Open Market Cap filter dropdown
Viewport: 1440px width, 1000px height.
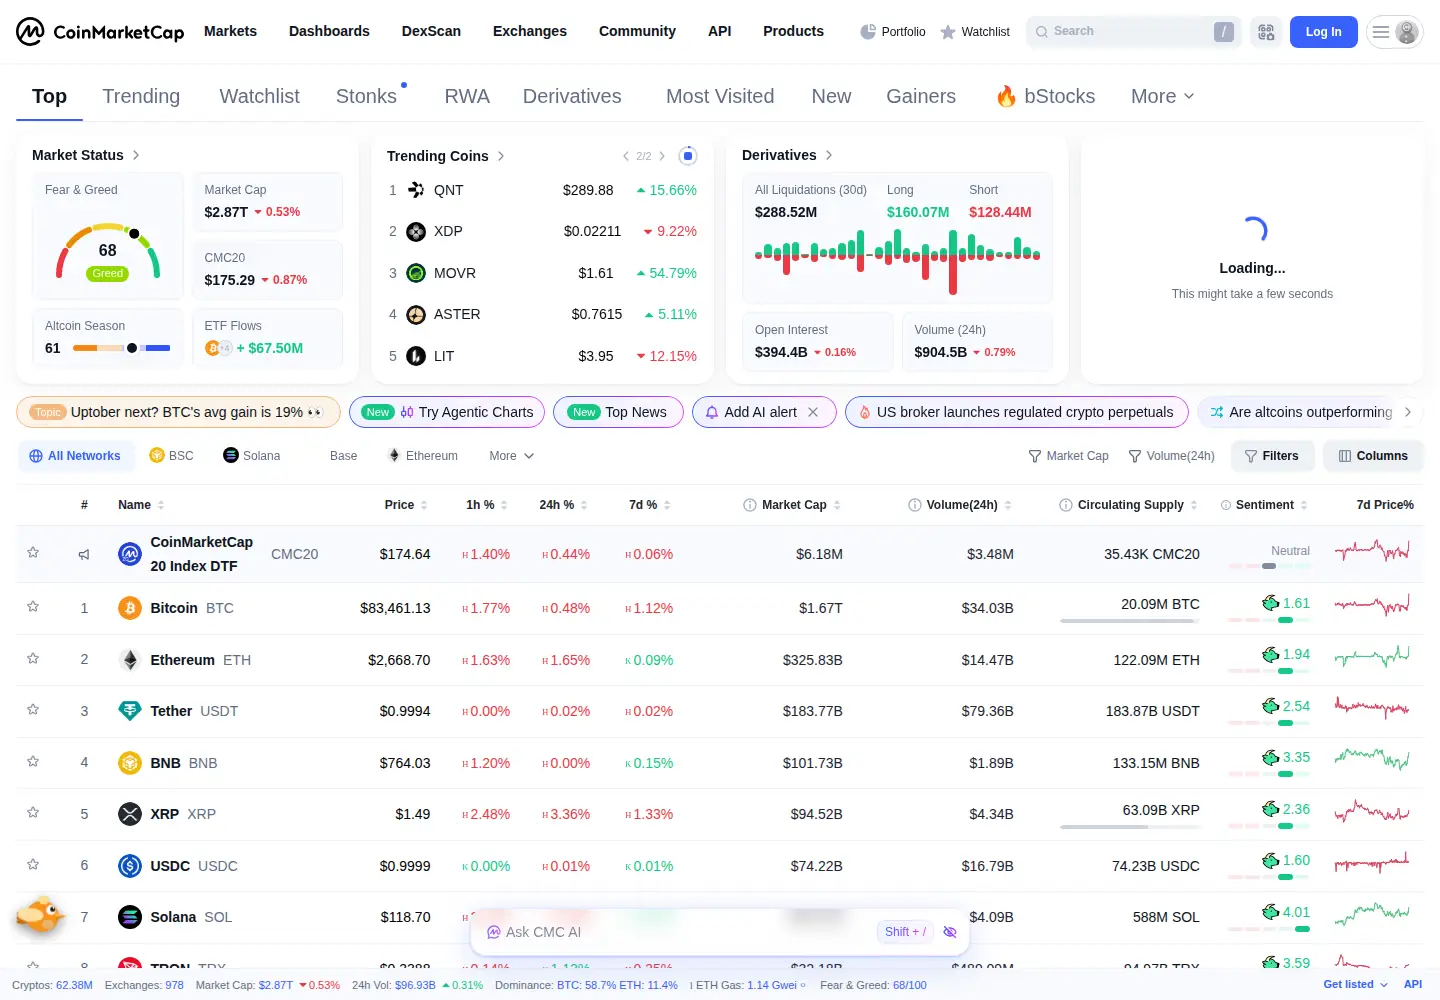click(1068, 456)
